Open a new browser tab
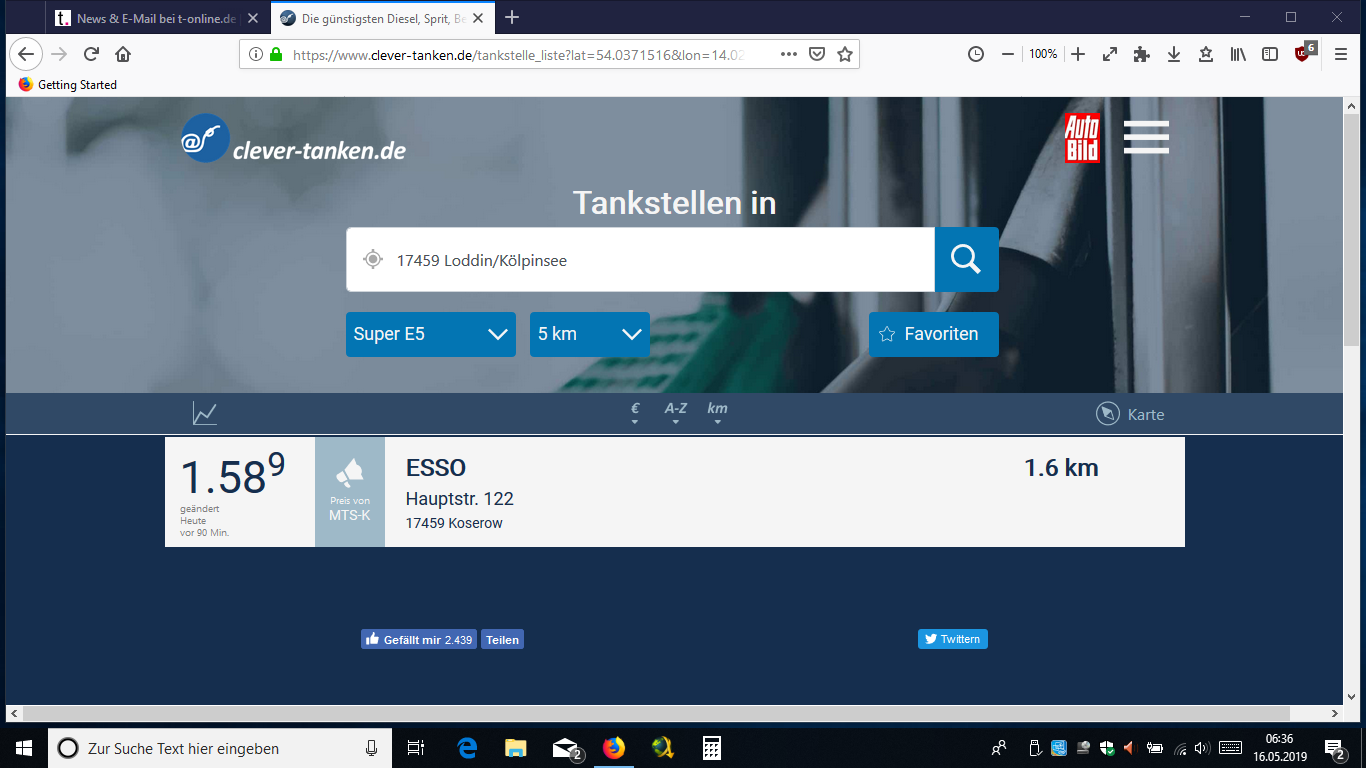The height and width of the screenshot is (768, 1366). click(512, 18)
